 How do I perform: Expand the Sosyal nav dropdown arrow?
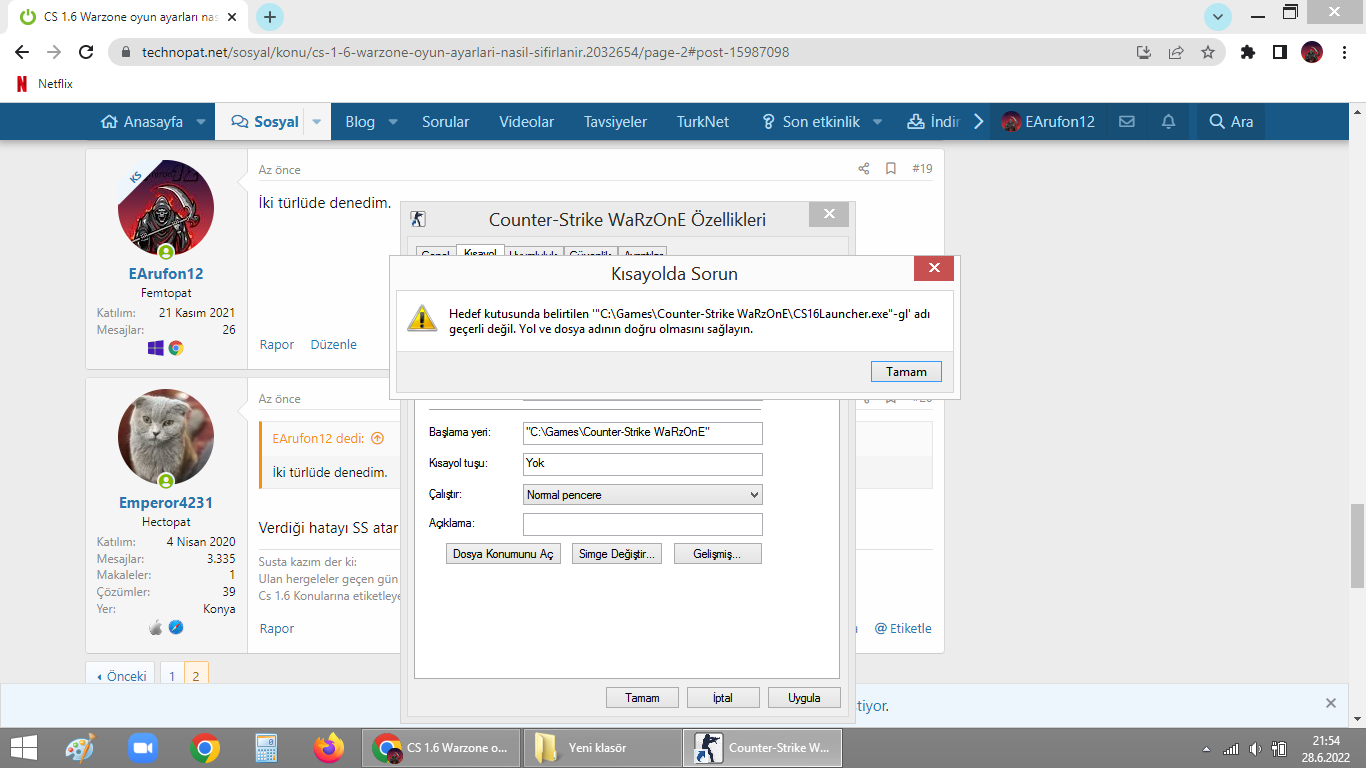(317, 122)
